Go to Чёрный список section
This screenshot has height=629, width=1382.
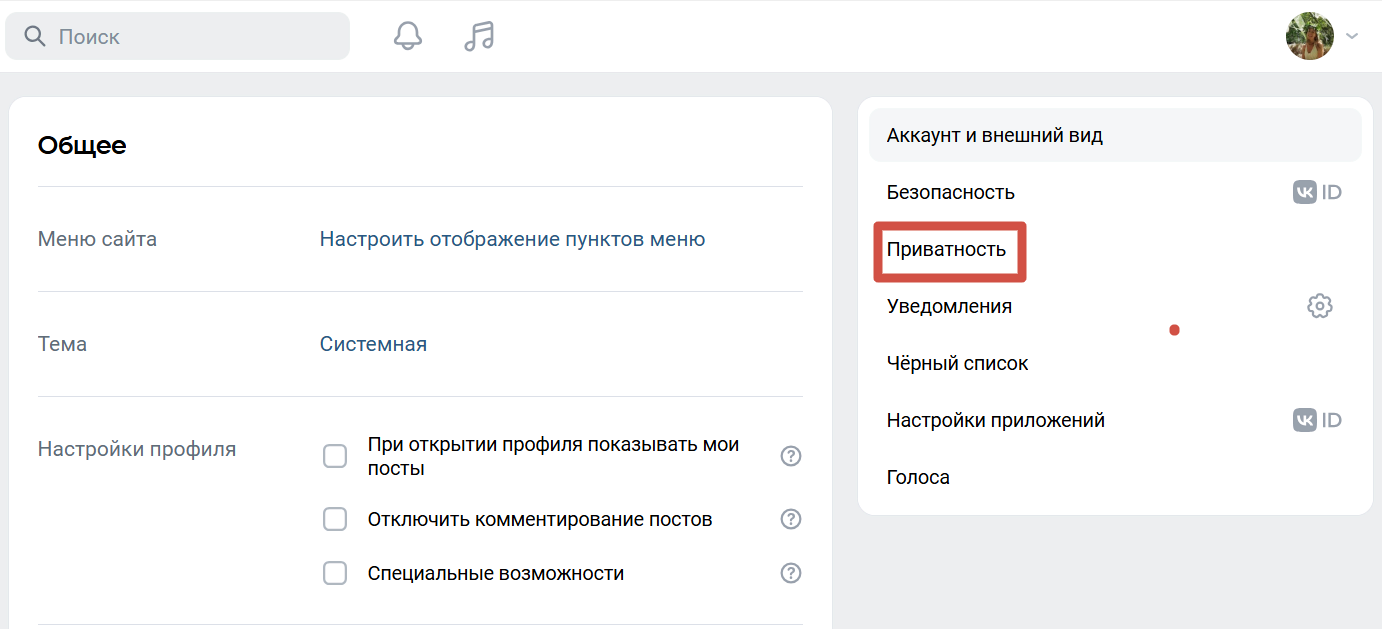tap(957, 363)
